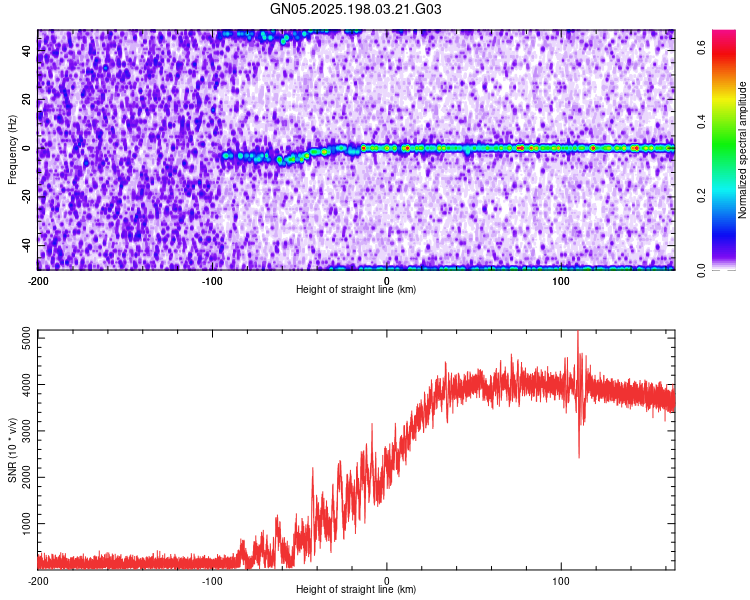The height and width of the screenshot is (600, 750).
Task: Click the 0.2 tick on the color bar
Action: tap(701, 195)
